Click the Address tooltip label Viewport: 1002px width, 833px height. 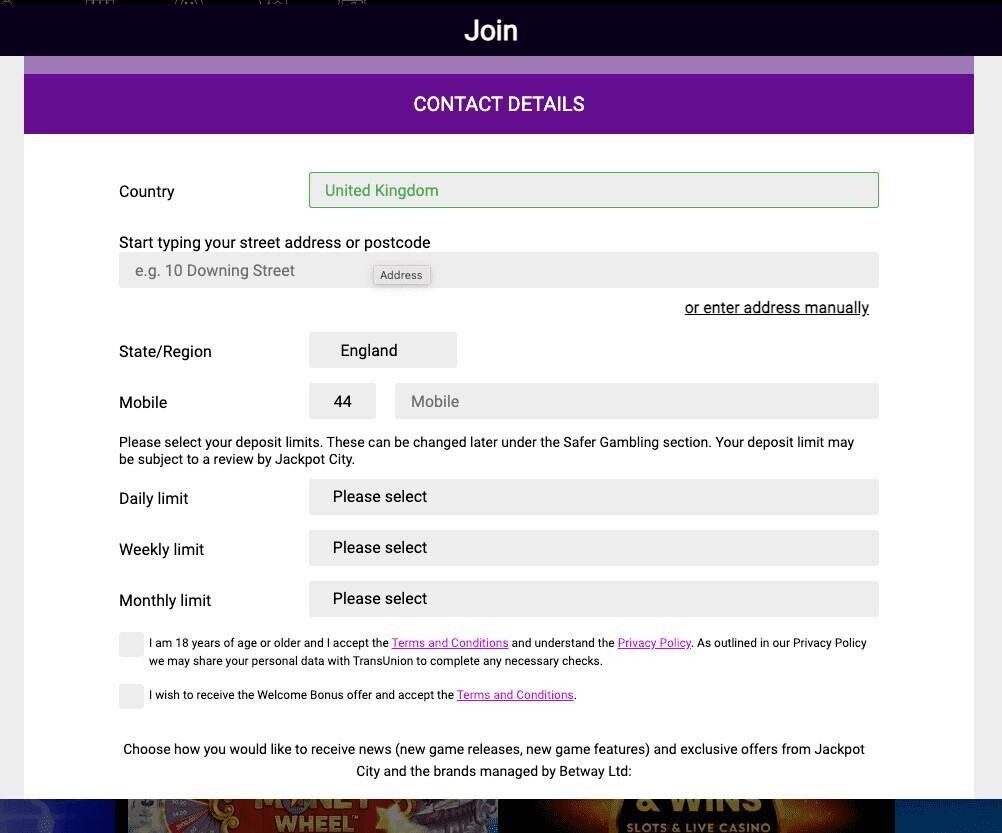[401, 275]
